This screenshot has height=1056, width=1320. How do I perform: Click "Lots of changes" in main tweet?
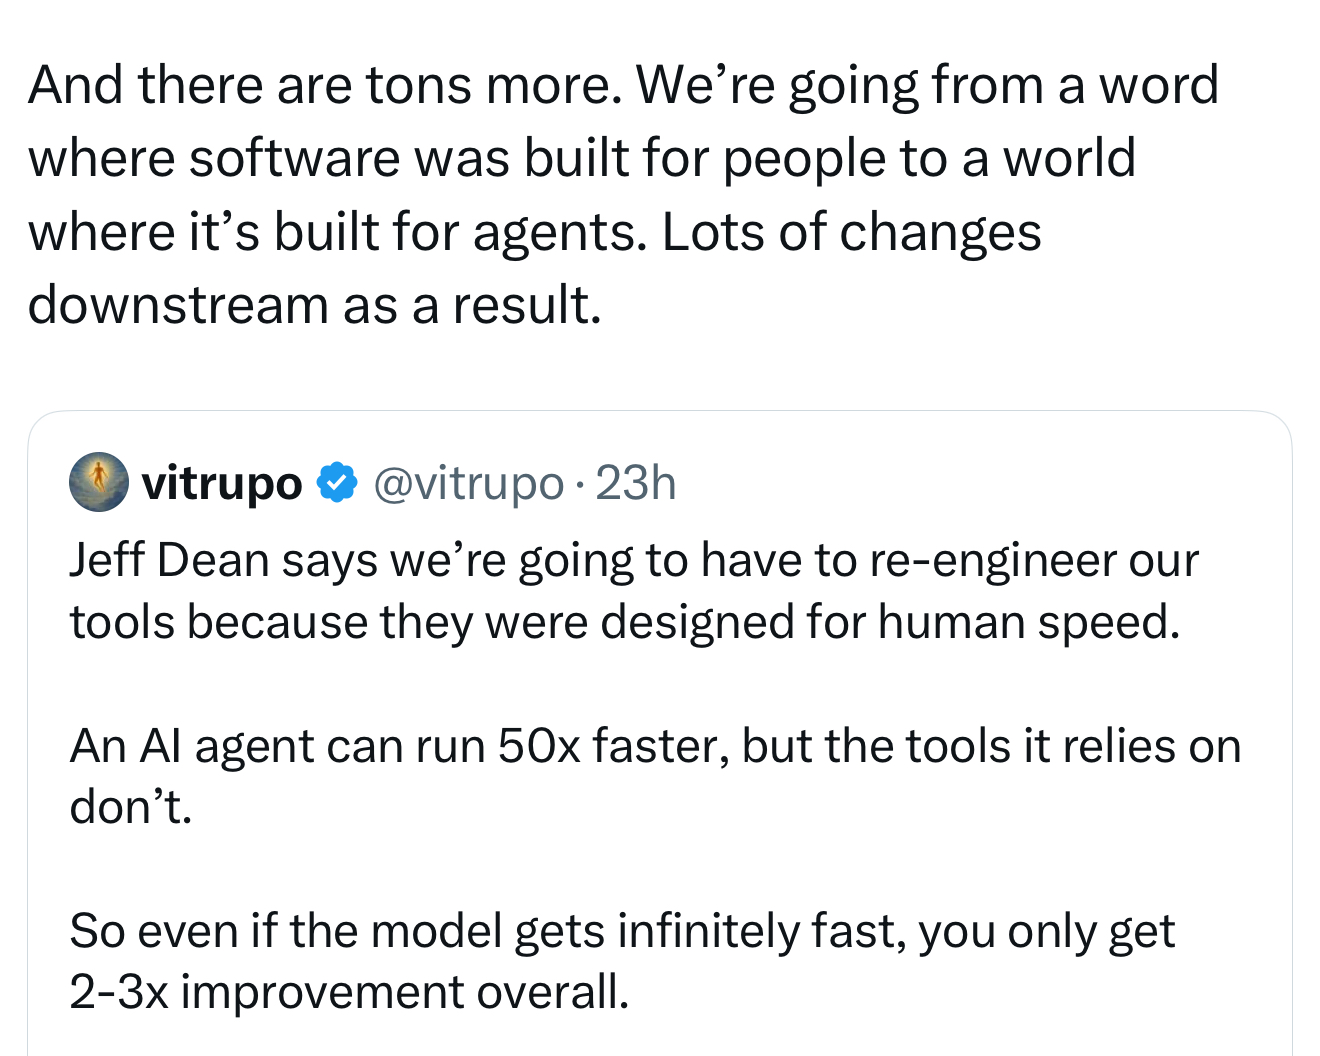coord(851,232)
